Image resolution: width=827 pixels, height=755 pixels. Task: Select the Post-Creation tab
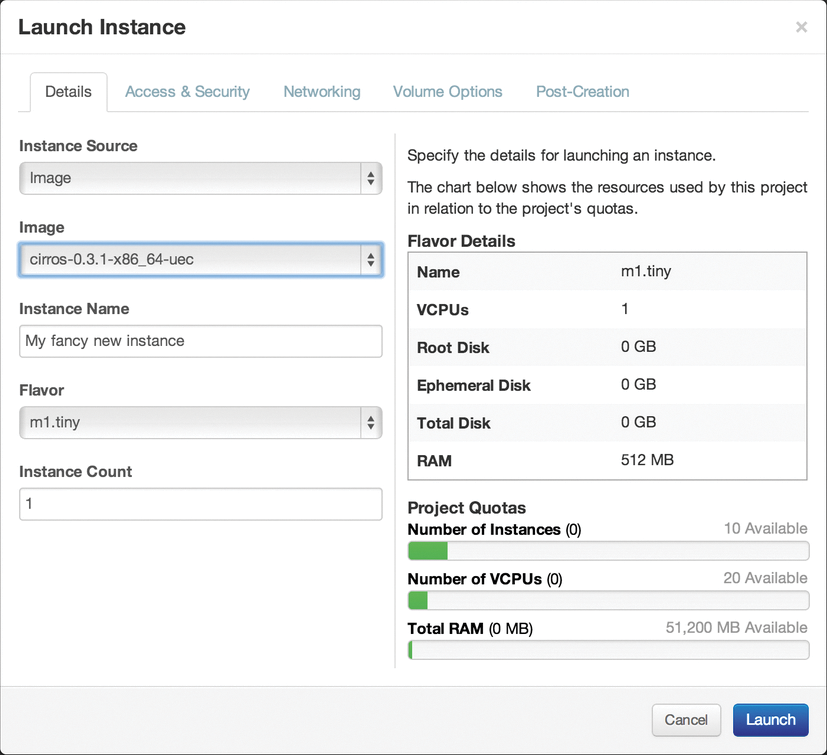click(x=582, y=91)
